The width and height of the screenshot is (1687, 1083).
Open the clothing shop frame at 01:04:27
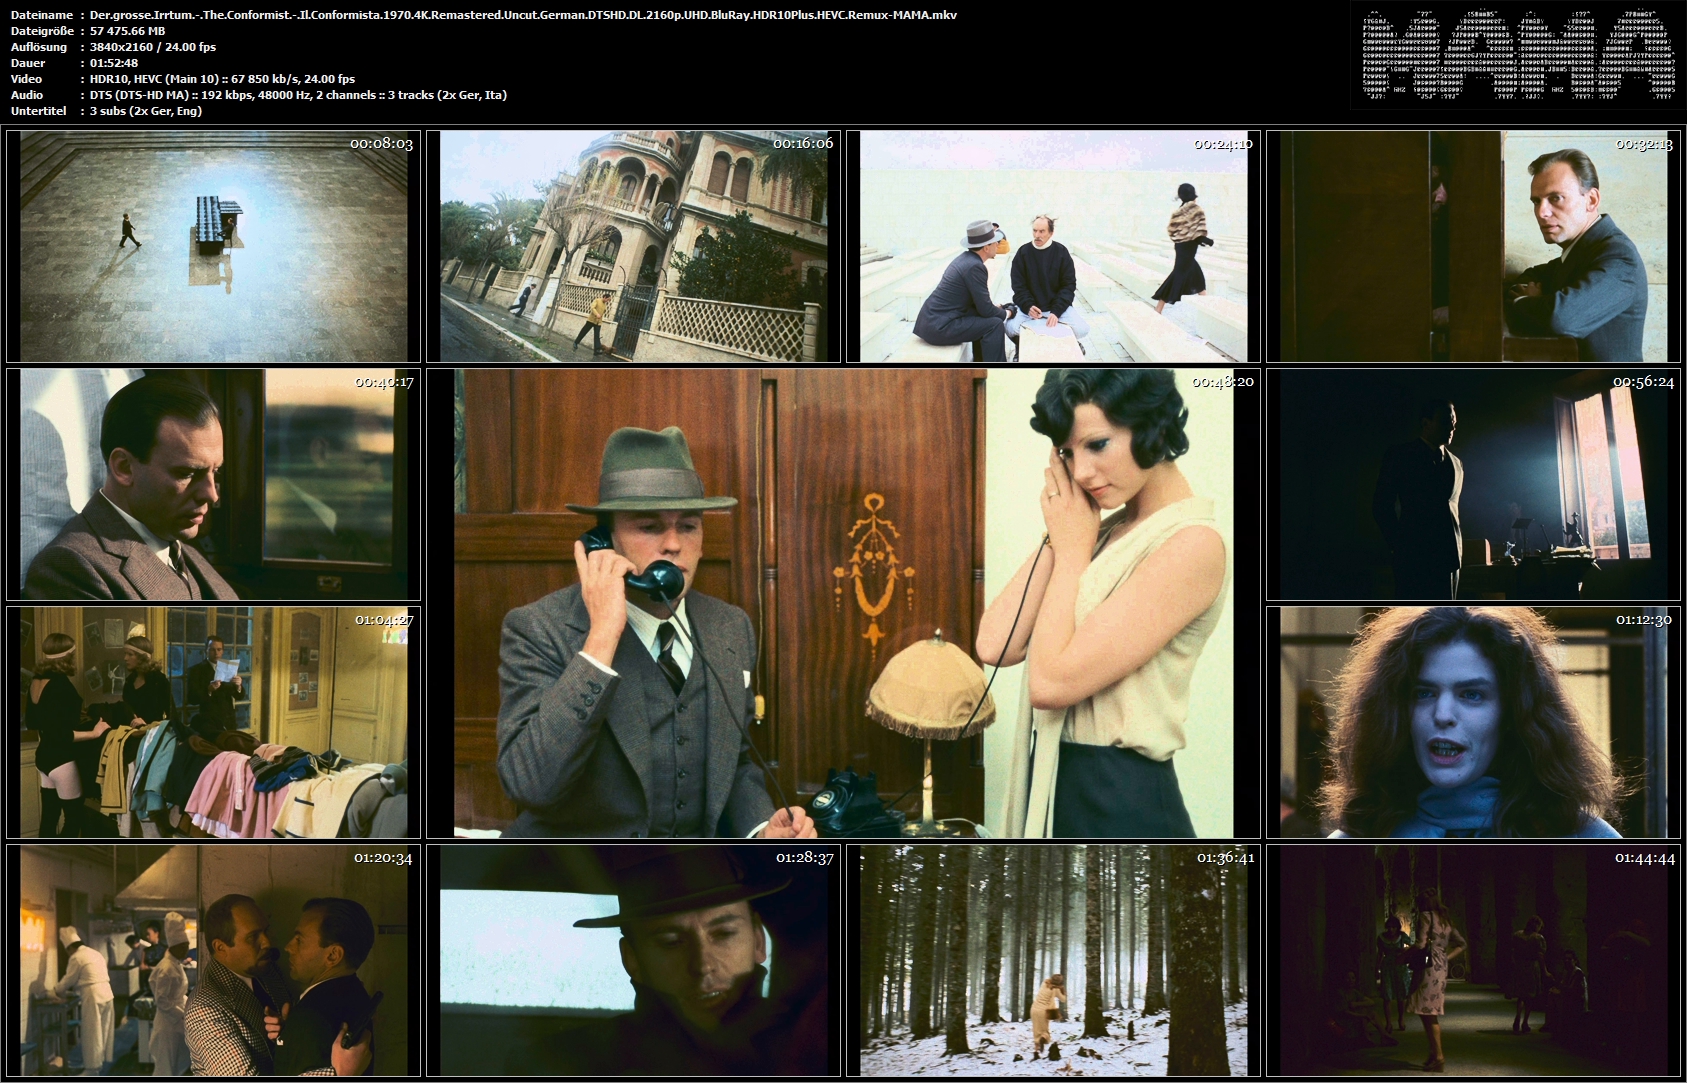pos(214,722)
